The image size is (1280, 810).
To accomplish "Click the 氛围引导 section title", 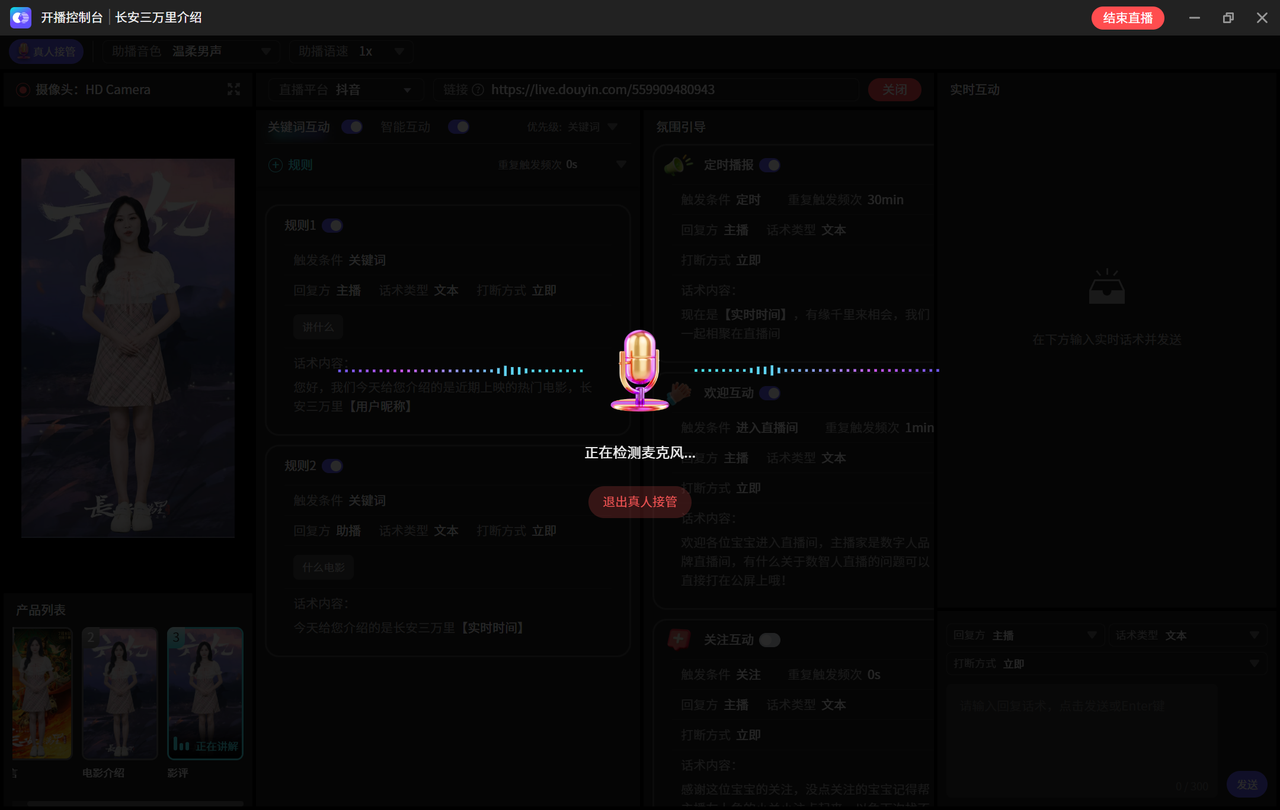I will pyautogui.click(x=681, y=127).
